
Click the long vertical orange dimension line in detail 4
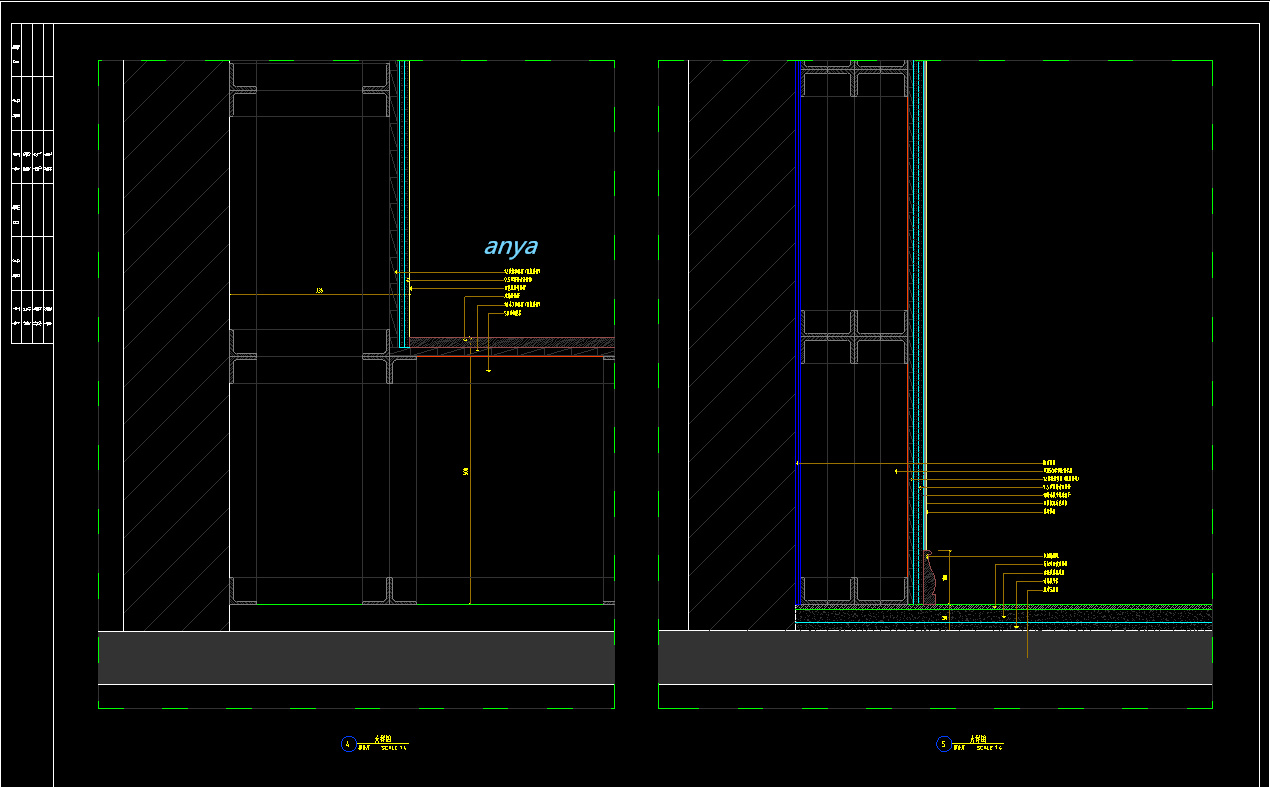[470, 480]
